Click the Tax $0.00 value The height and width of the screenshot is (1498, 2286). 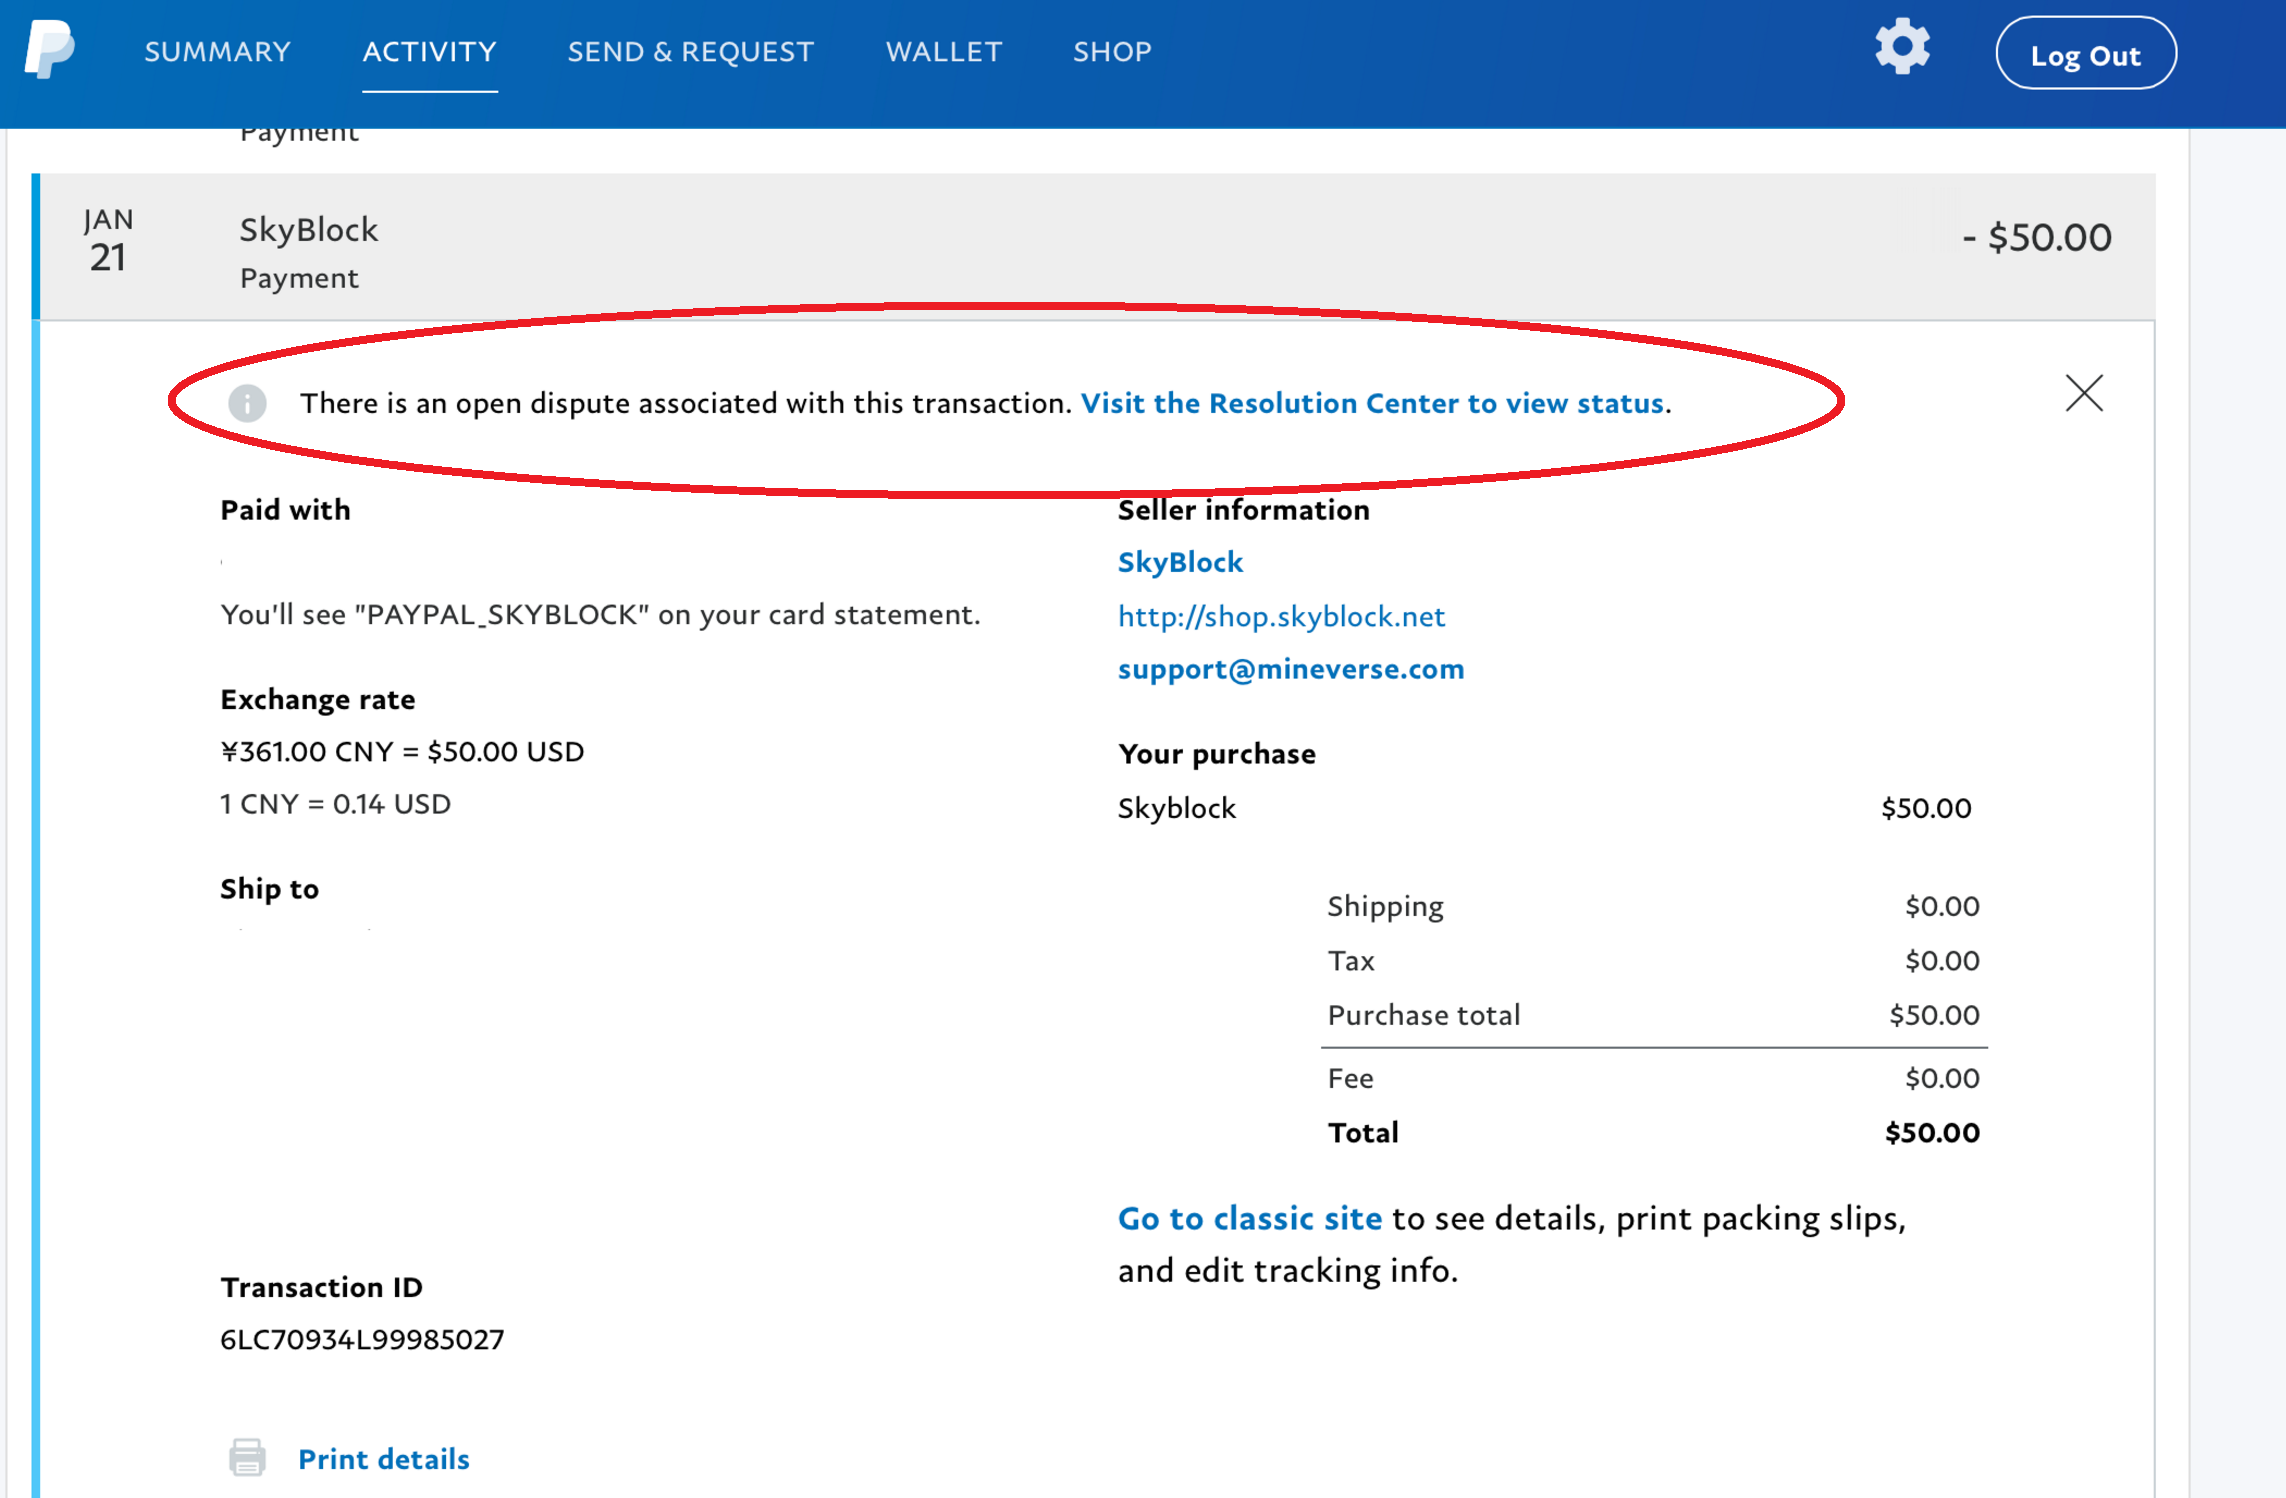tap(1942, 960)
